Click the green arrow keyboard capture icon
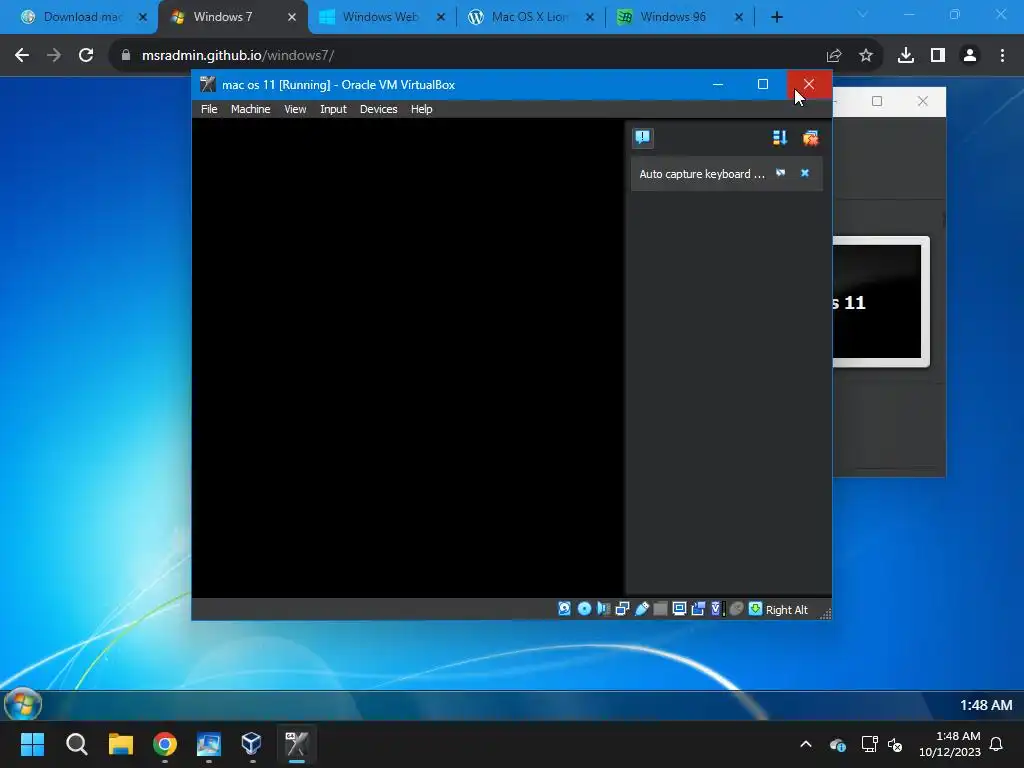 (755, 609)
